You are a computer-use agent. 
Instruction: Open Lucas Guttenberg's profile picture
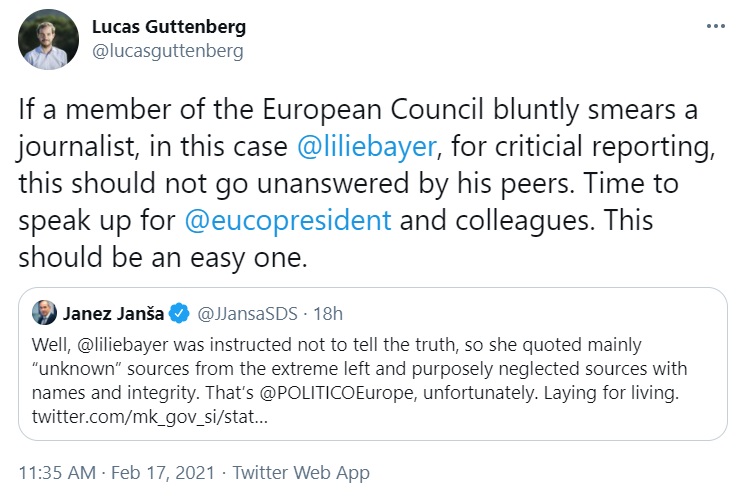tap(49, 38)
